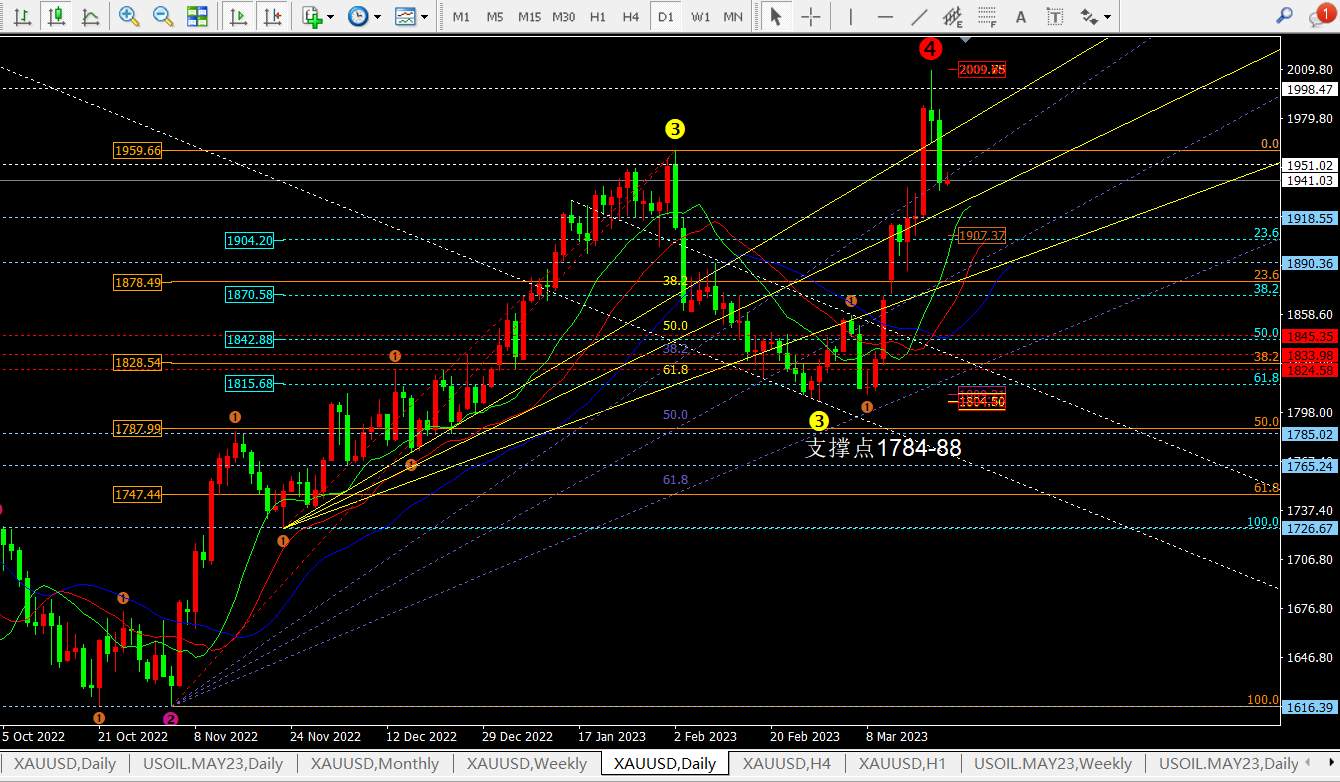This screenshot has width=1340, height=782.
Task: Expand the periodicity dropdown arrow
Action: point(377,16)
